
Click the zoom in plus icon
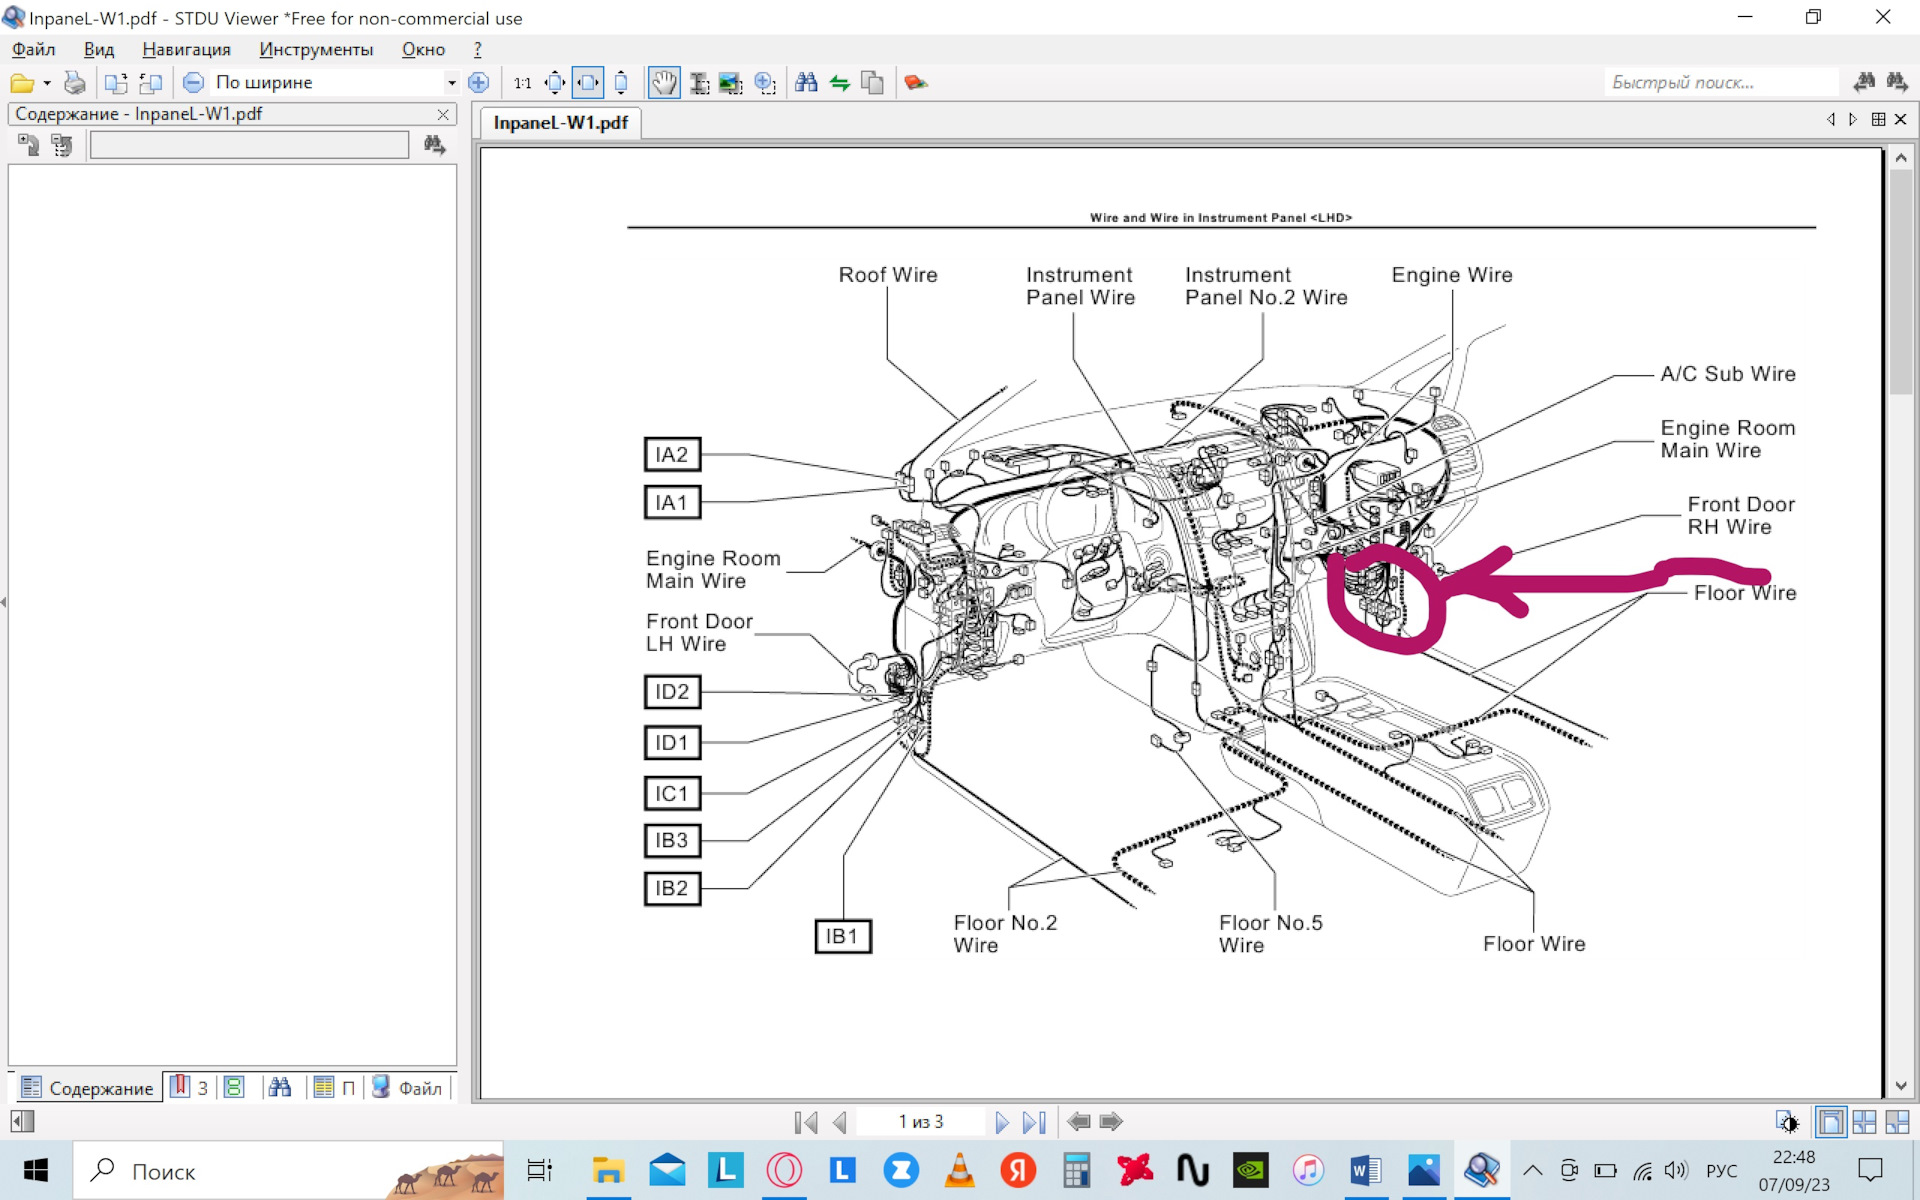click(479, 83)
